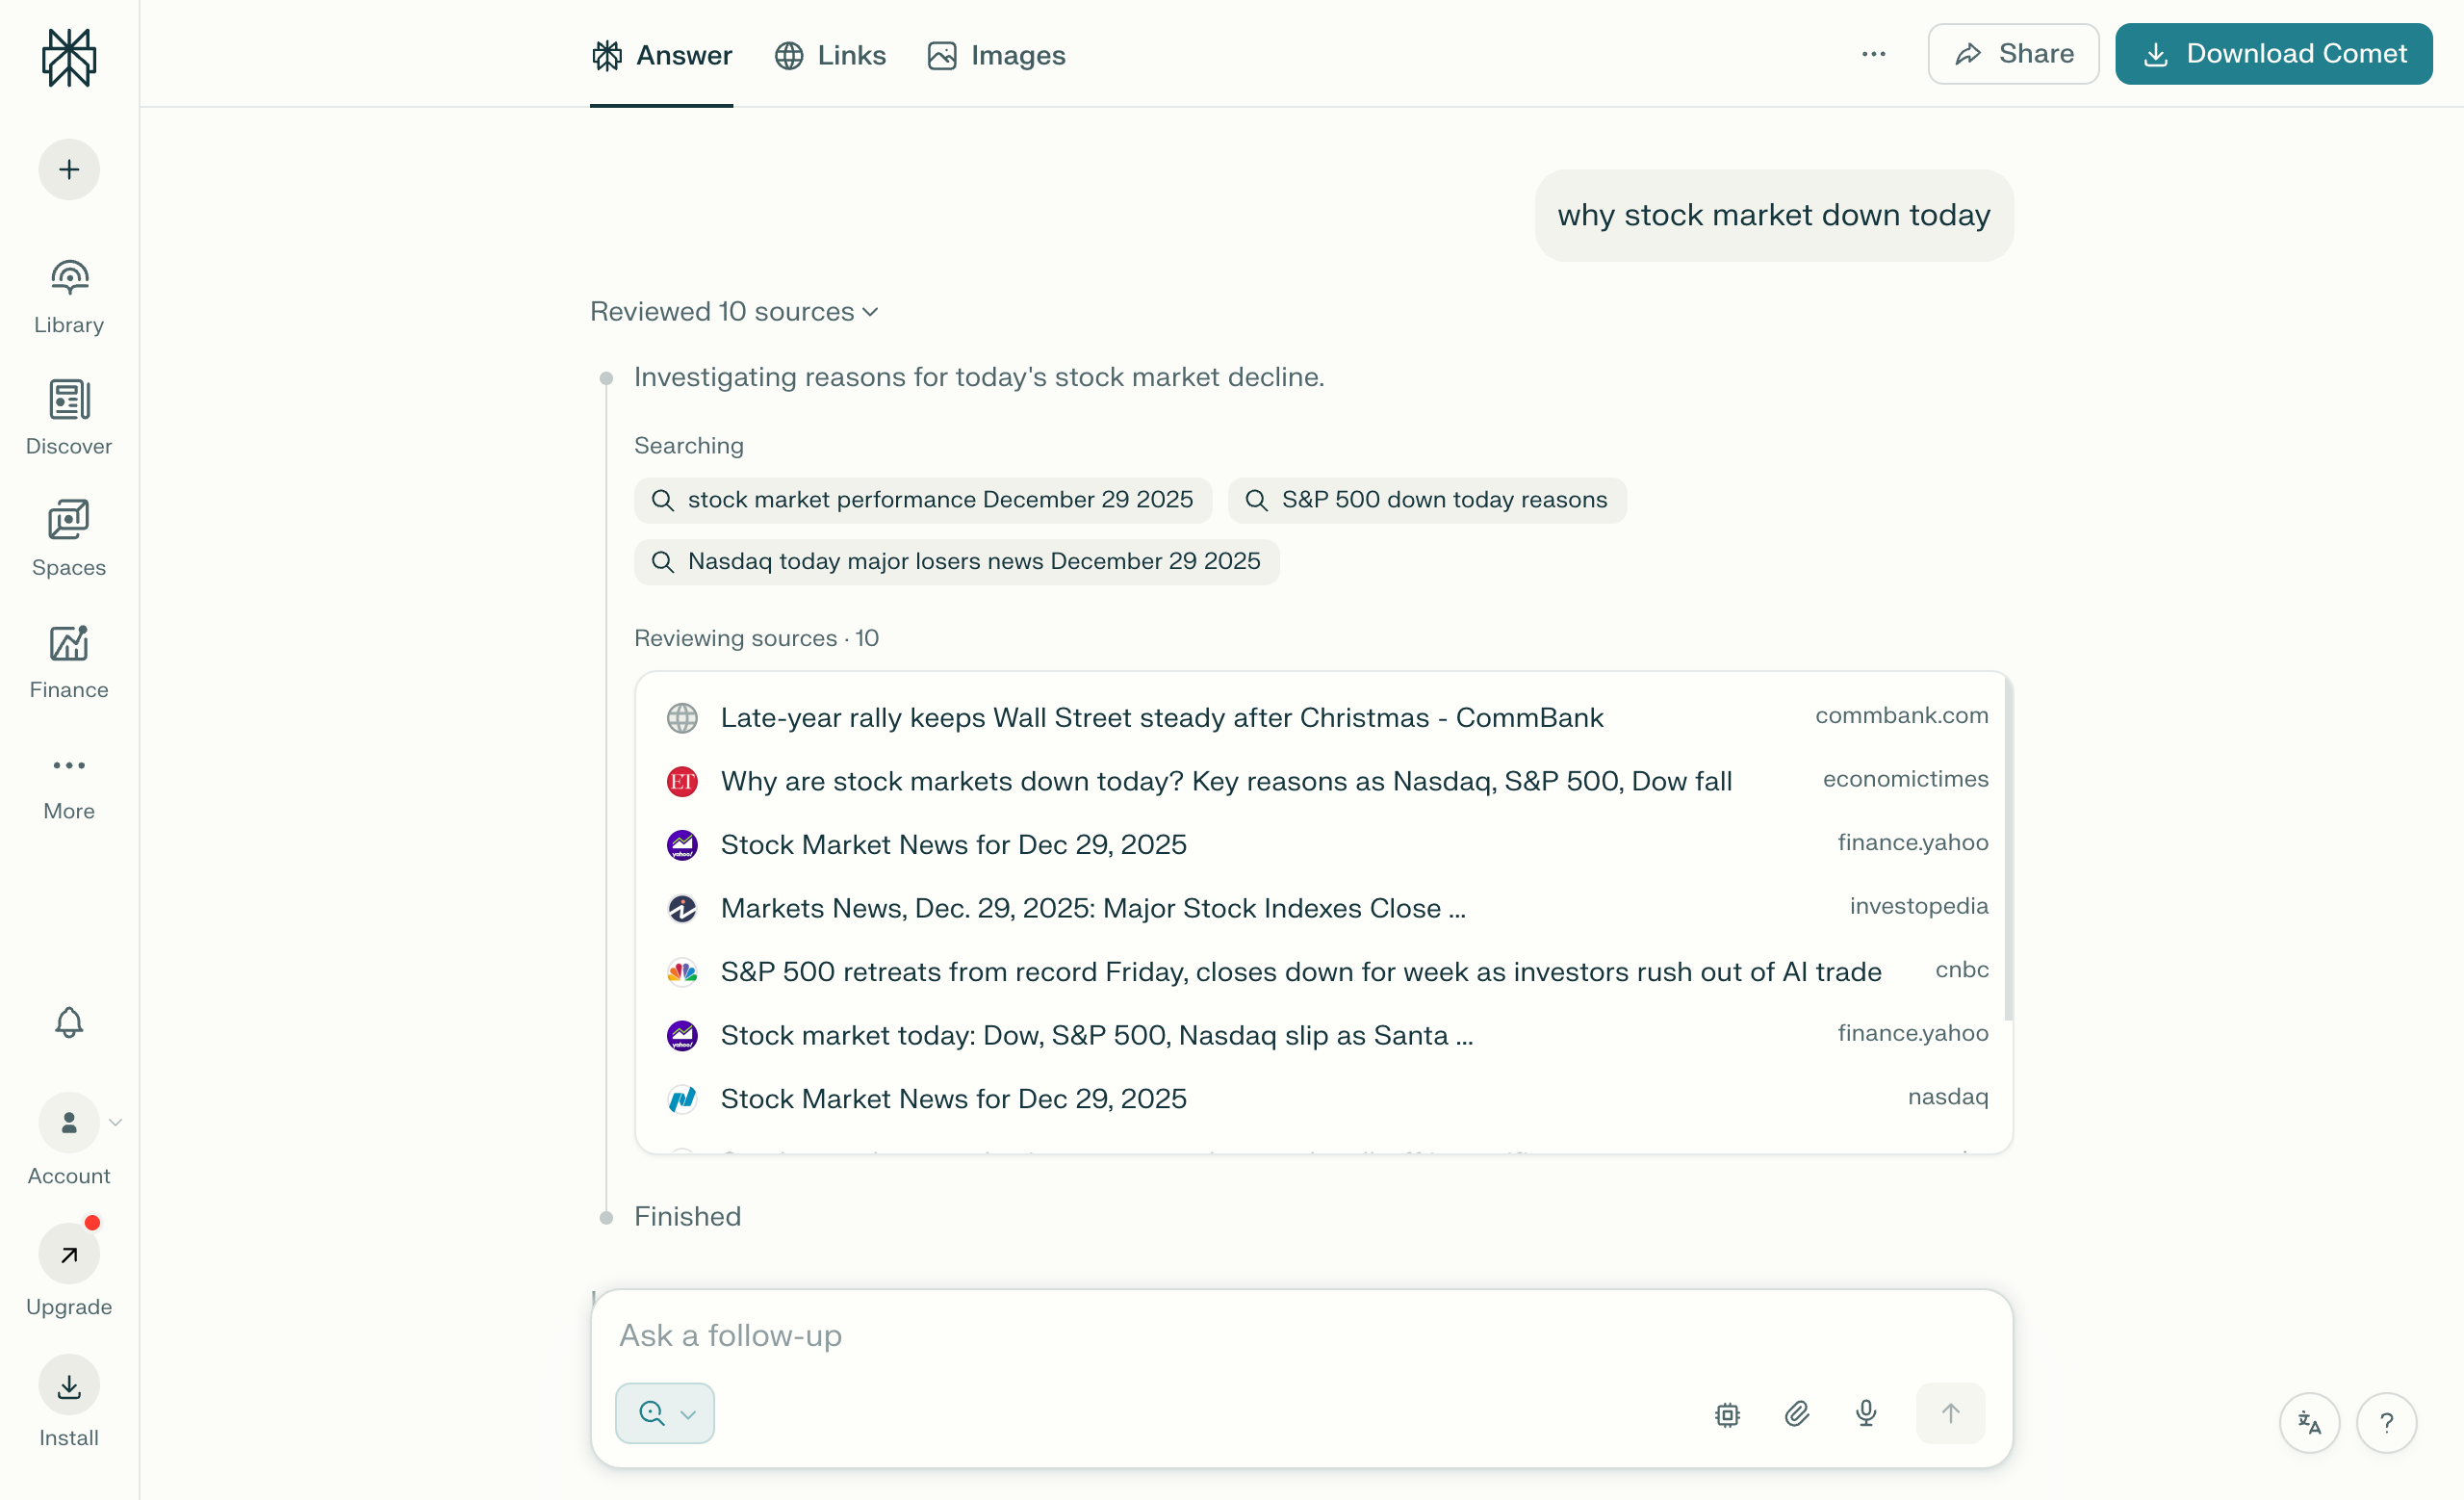The height and width of the screenshot is (1500, 2464).
Task: Click the model selection chip icon
Action: point(1727,1413)
